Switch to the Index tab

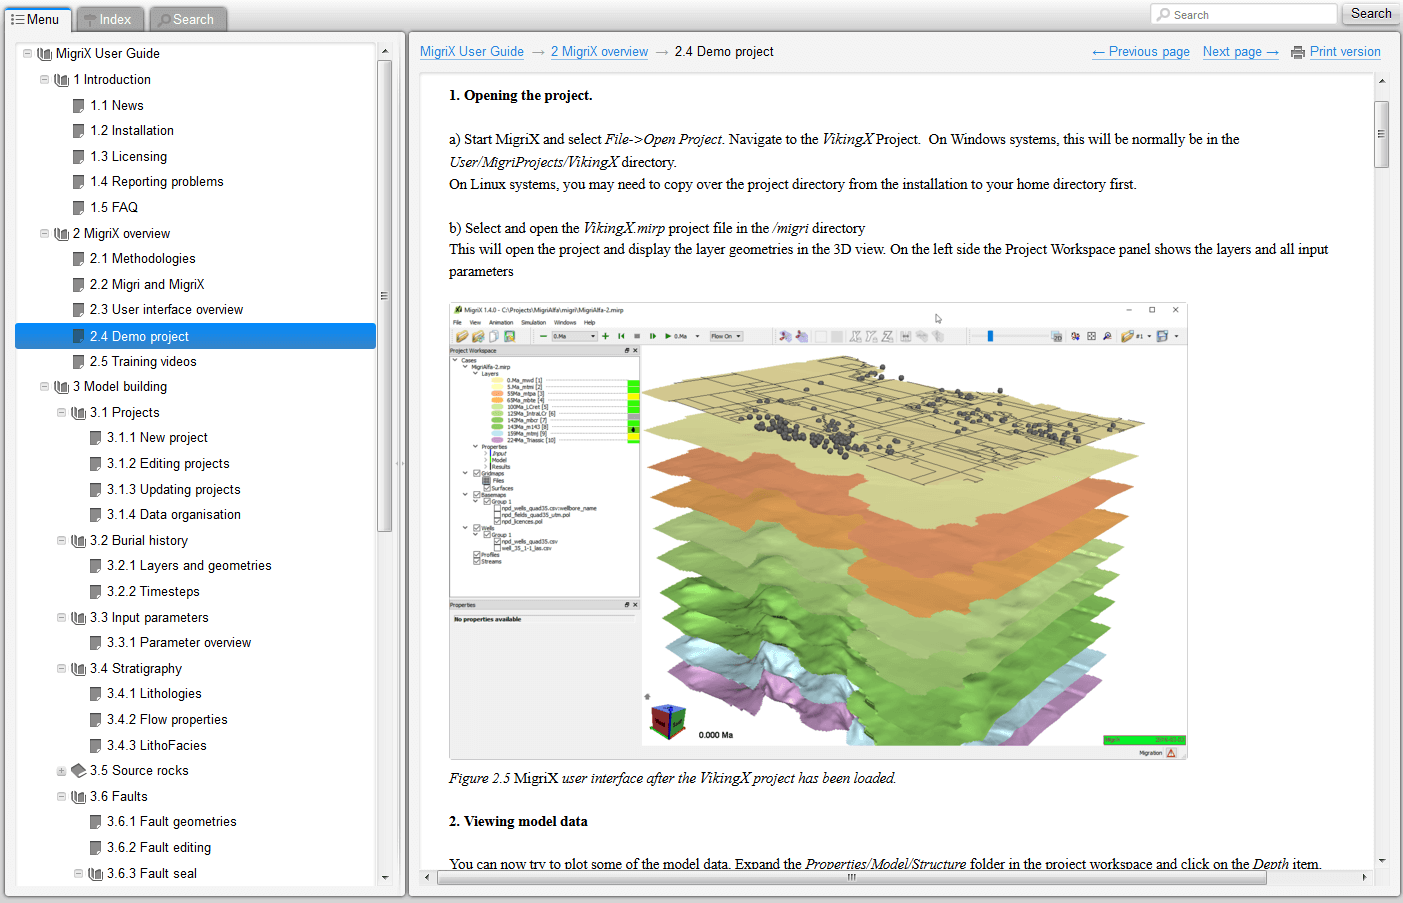111,19
